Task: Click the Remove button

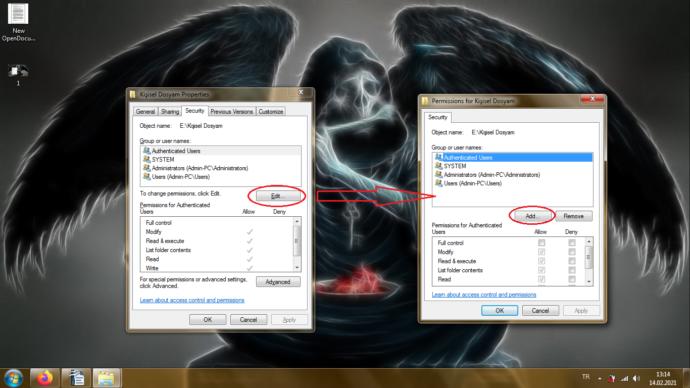Action: tap(573, 216)
